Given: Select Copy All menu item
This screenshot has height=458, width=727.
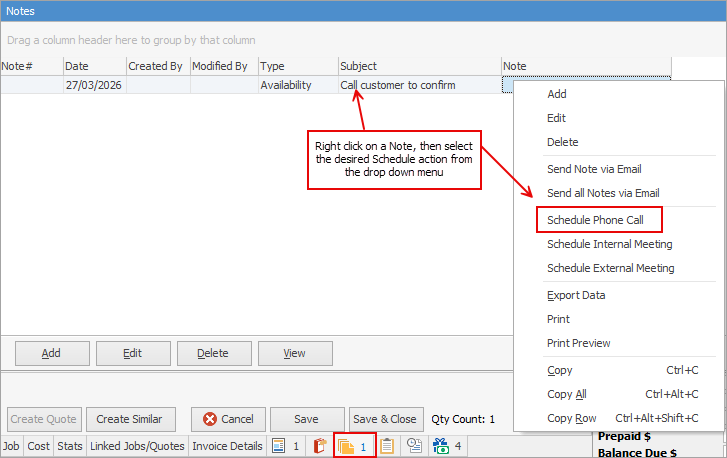Looking at the screenshot, I should click(619, 394).
